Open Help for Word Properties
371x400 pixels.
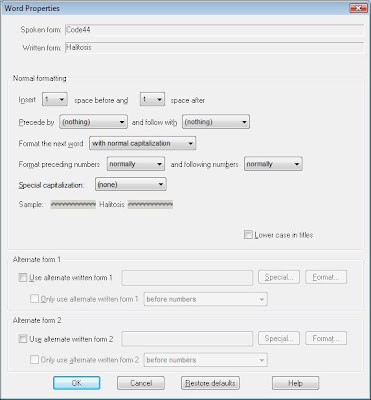[295, 383]
